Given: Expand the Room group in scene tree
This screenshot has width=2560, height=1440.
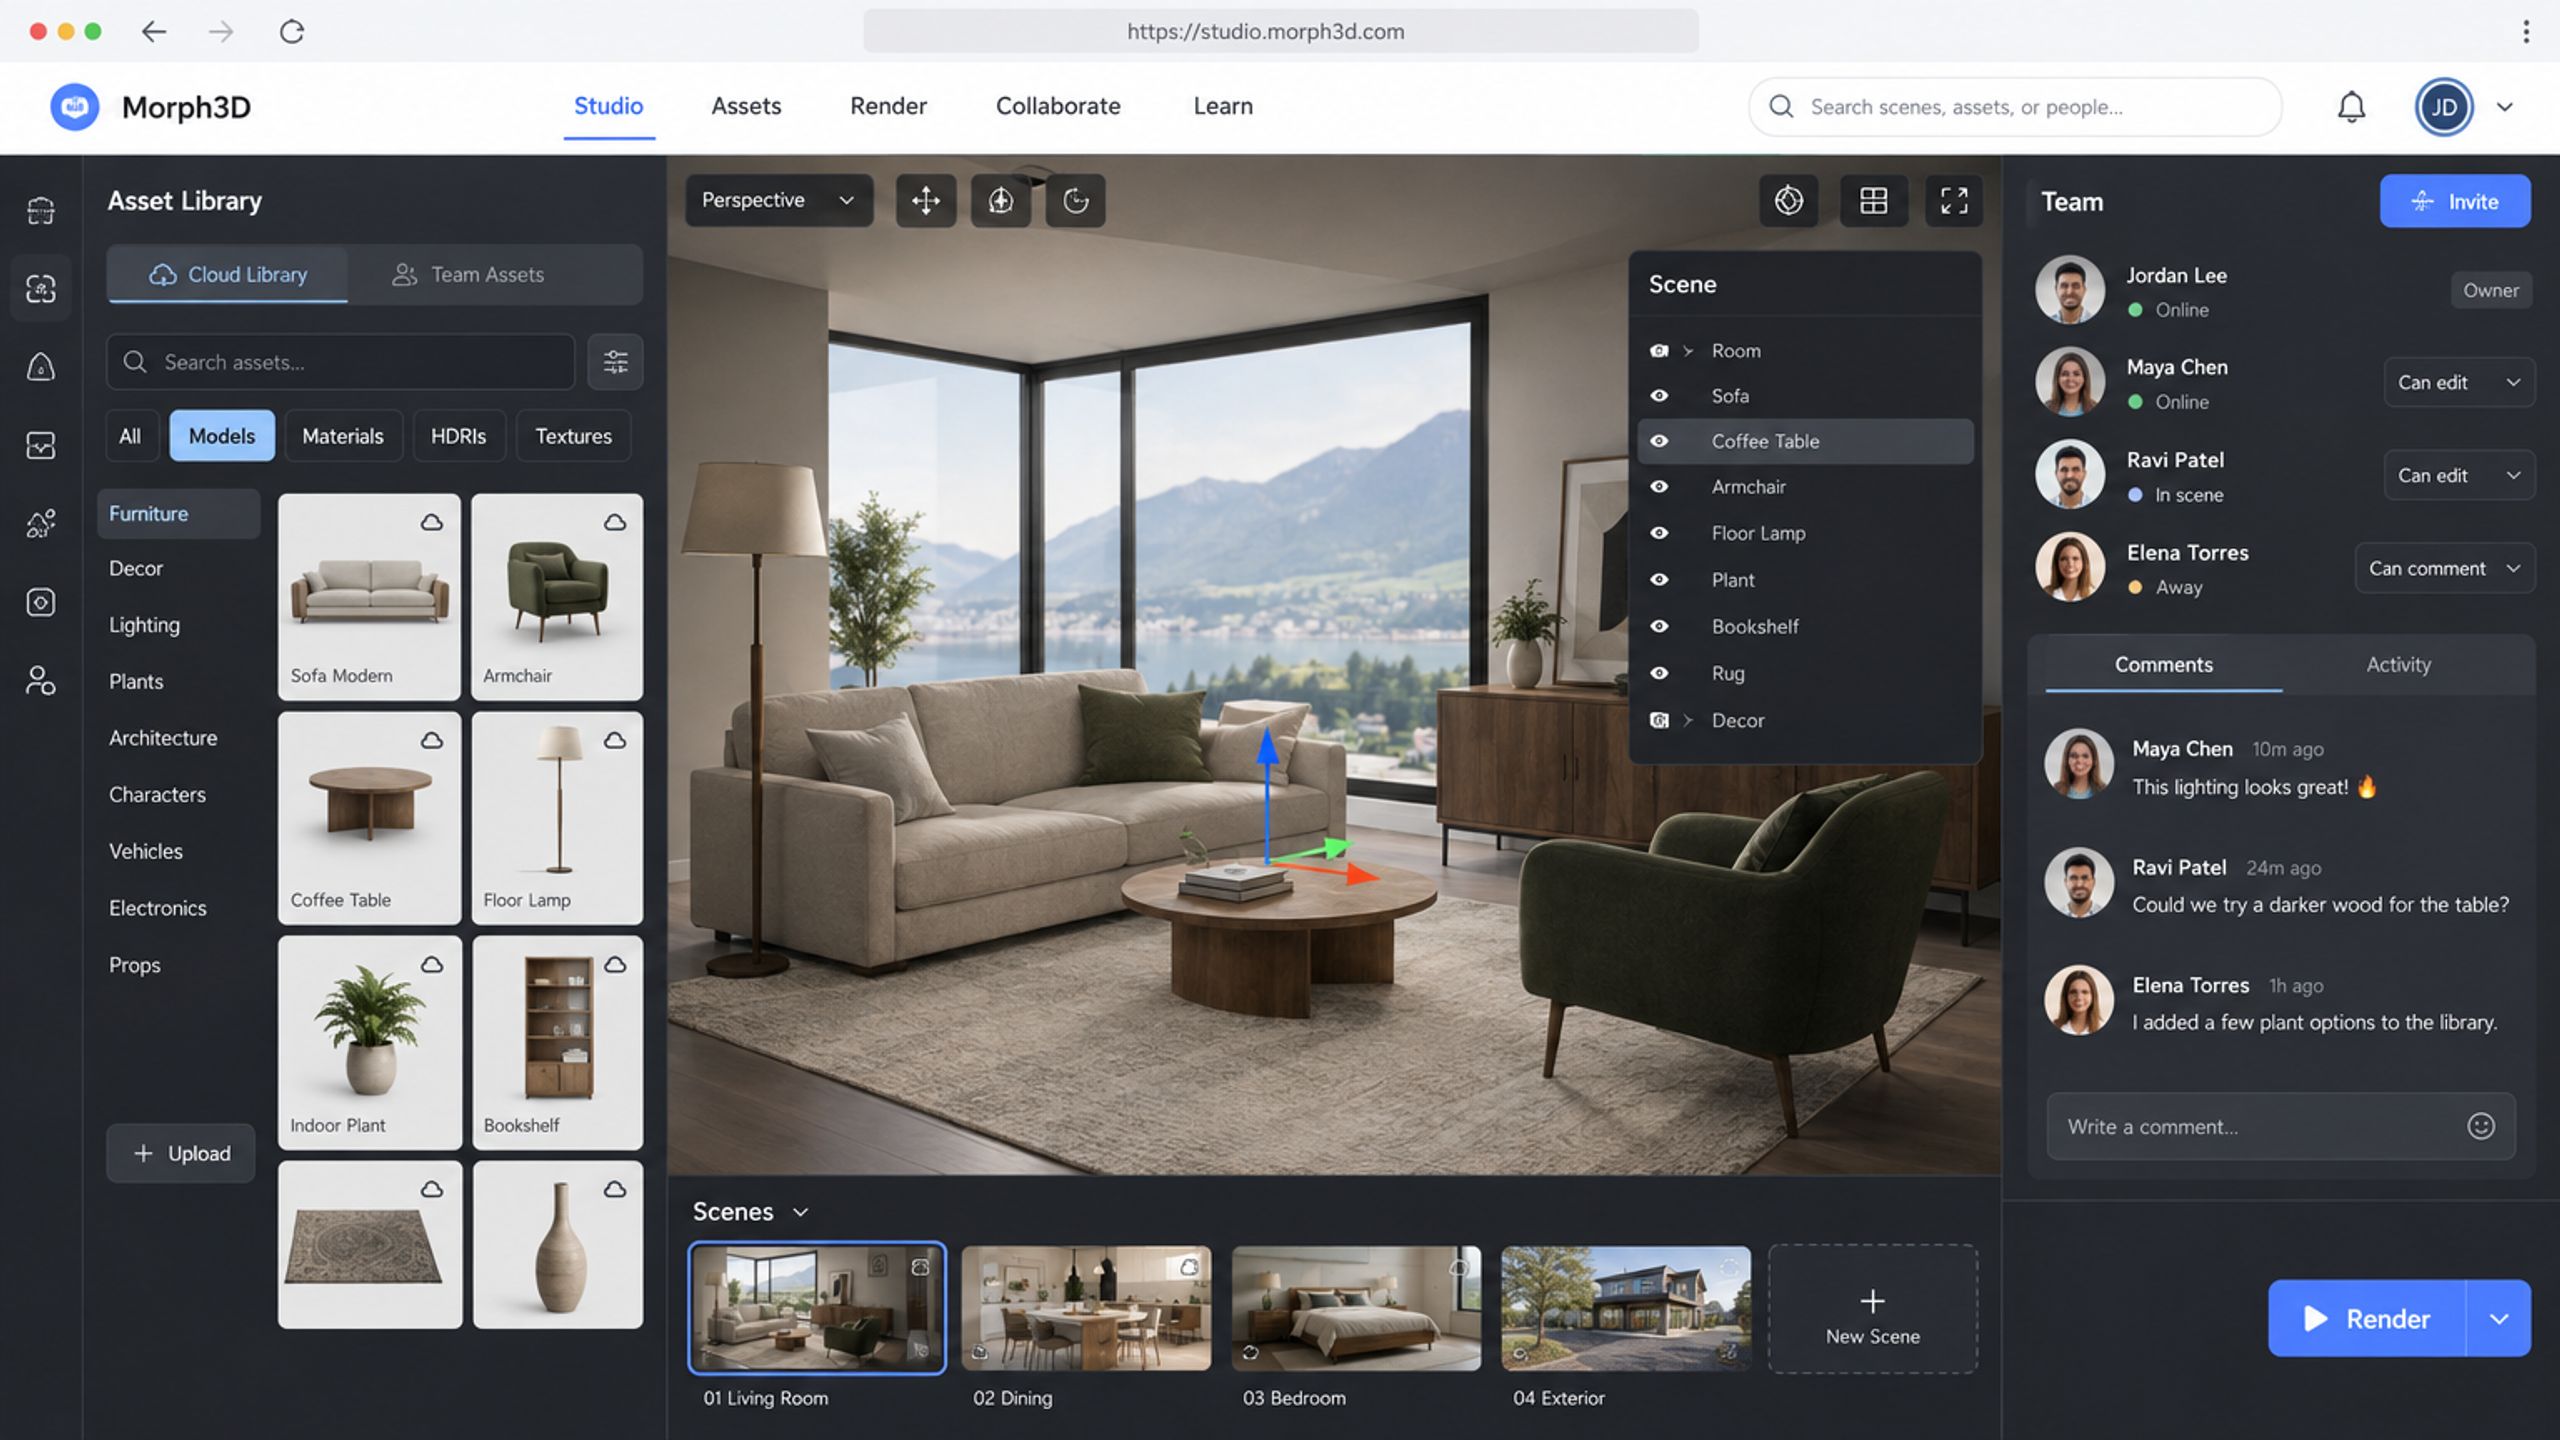Looking at the screenshot, I should tap(1688, 351).
